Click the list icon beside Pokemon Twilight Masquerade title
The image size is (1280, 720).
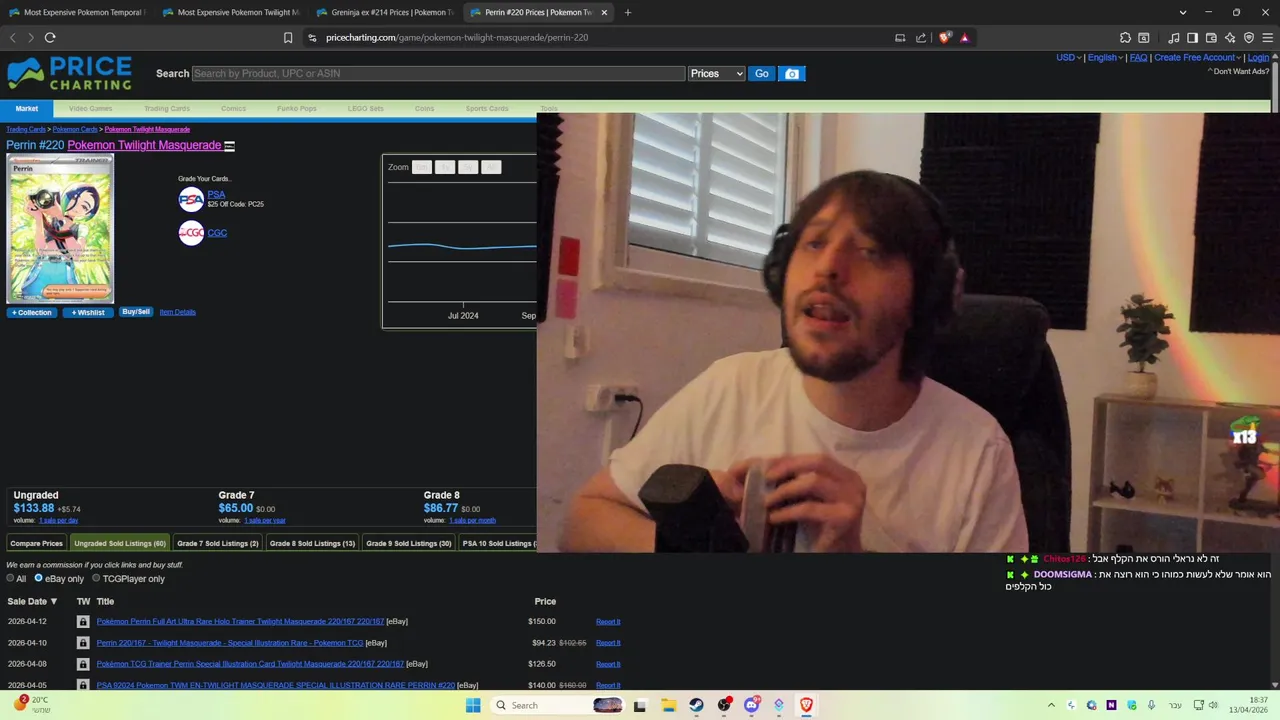point(229,146)
